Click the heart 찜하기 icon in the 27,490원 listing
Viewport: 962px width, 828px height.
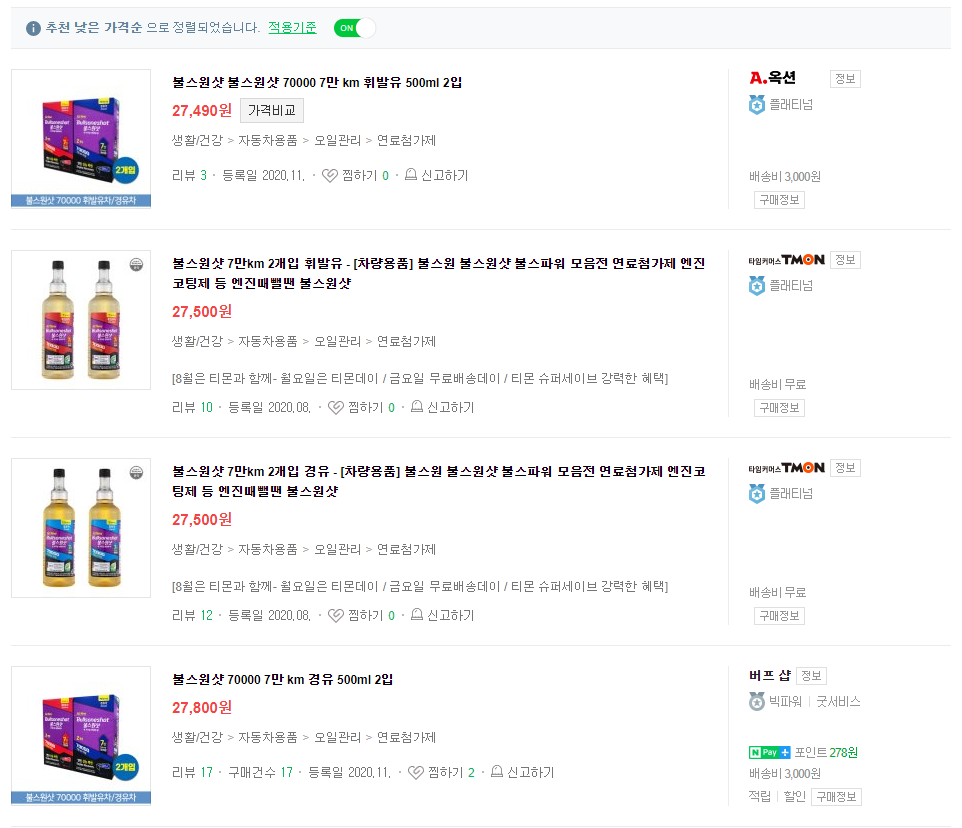click(330, 175)
